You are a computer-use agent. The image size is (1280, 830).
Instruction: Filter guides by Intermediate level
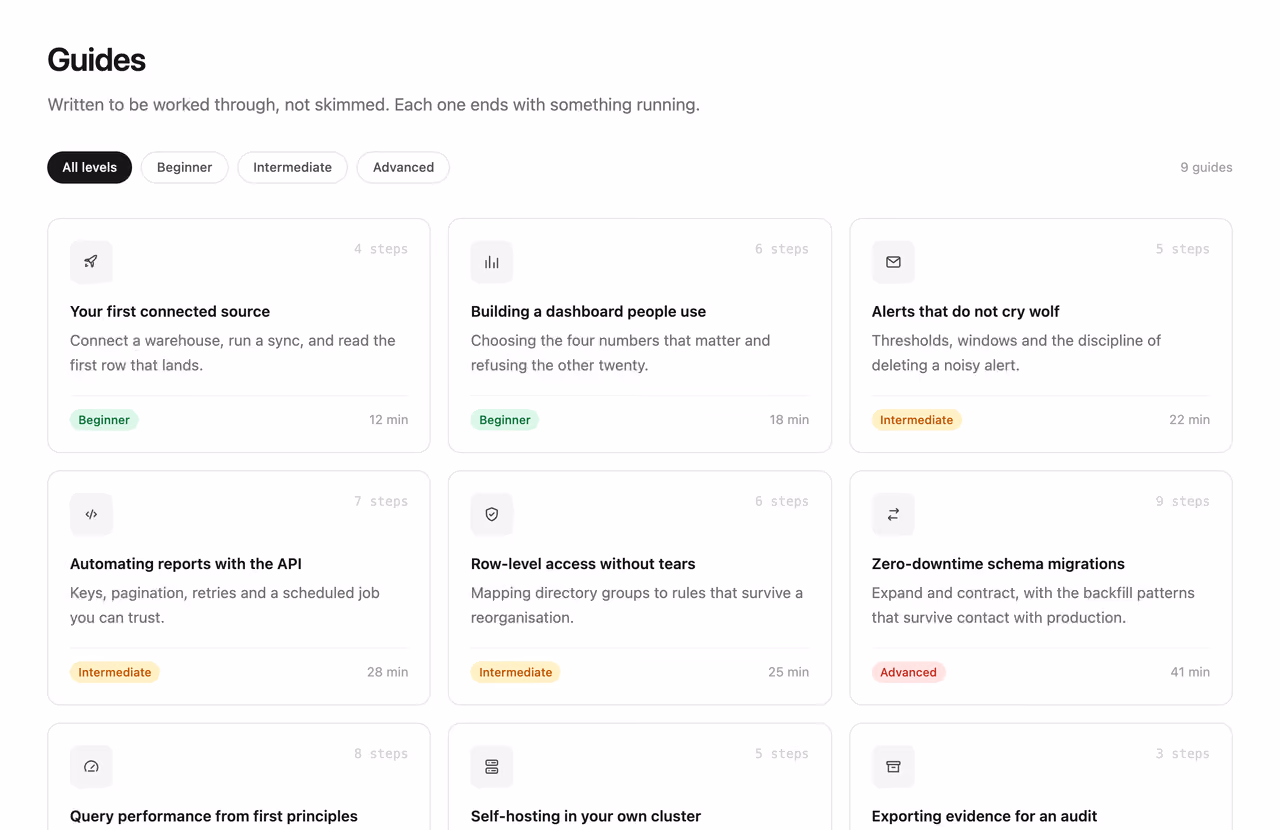coord(292,167)
